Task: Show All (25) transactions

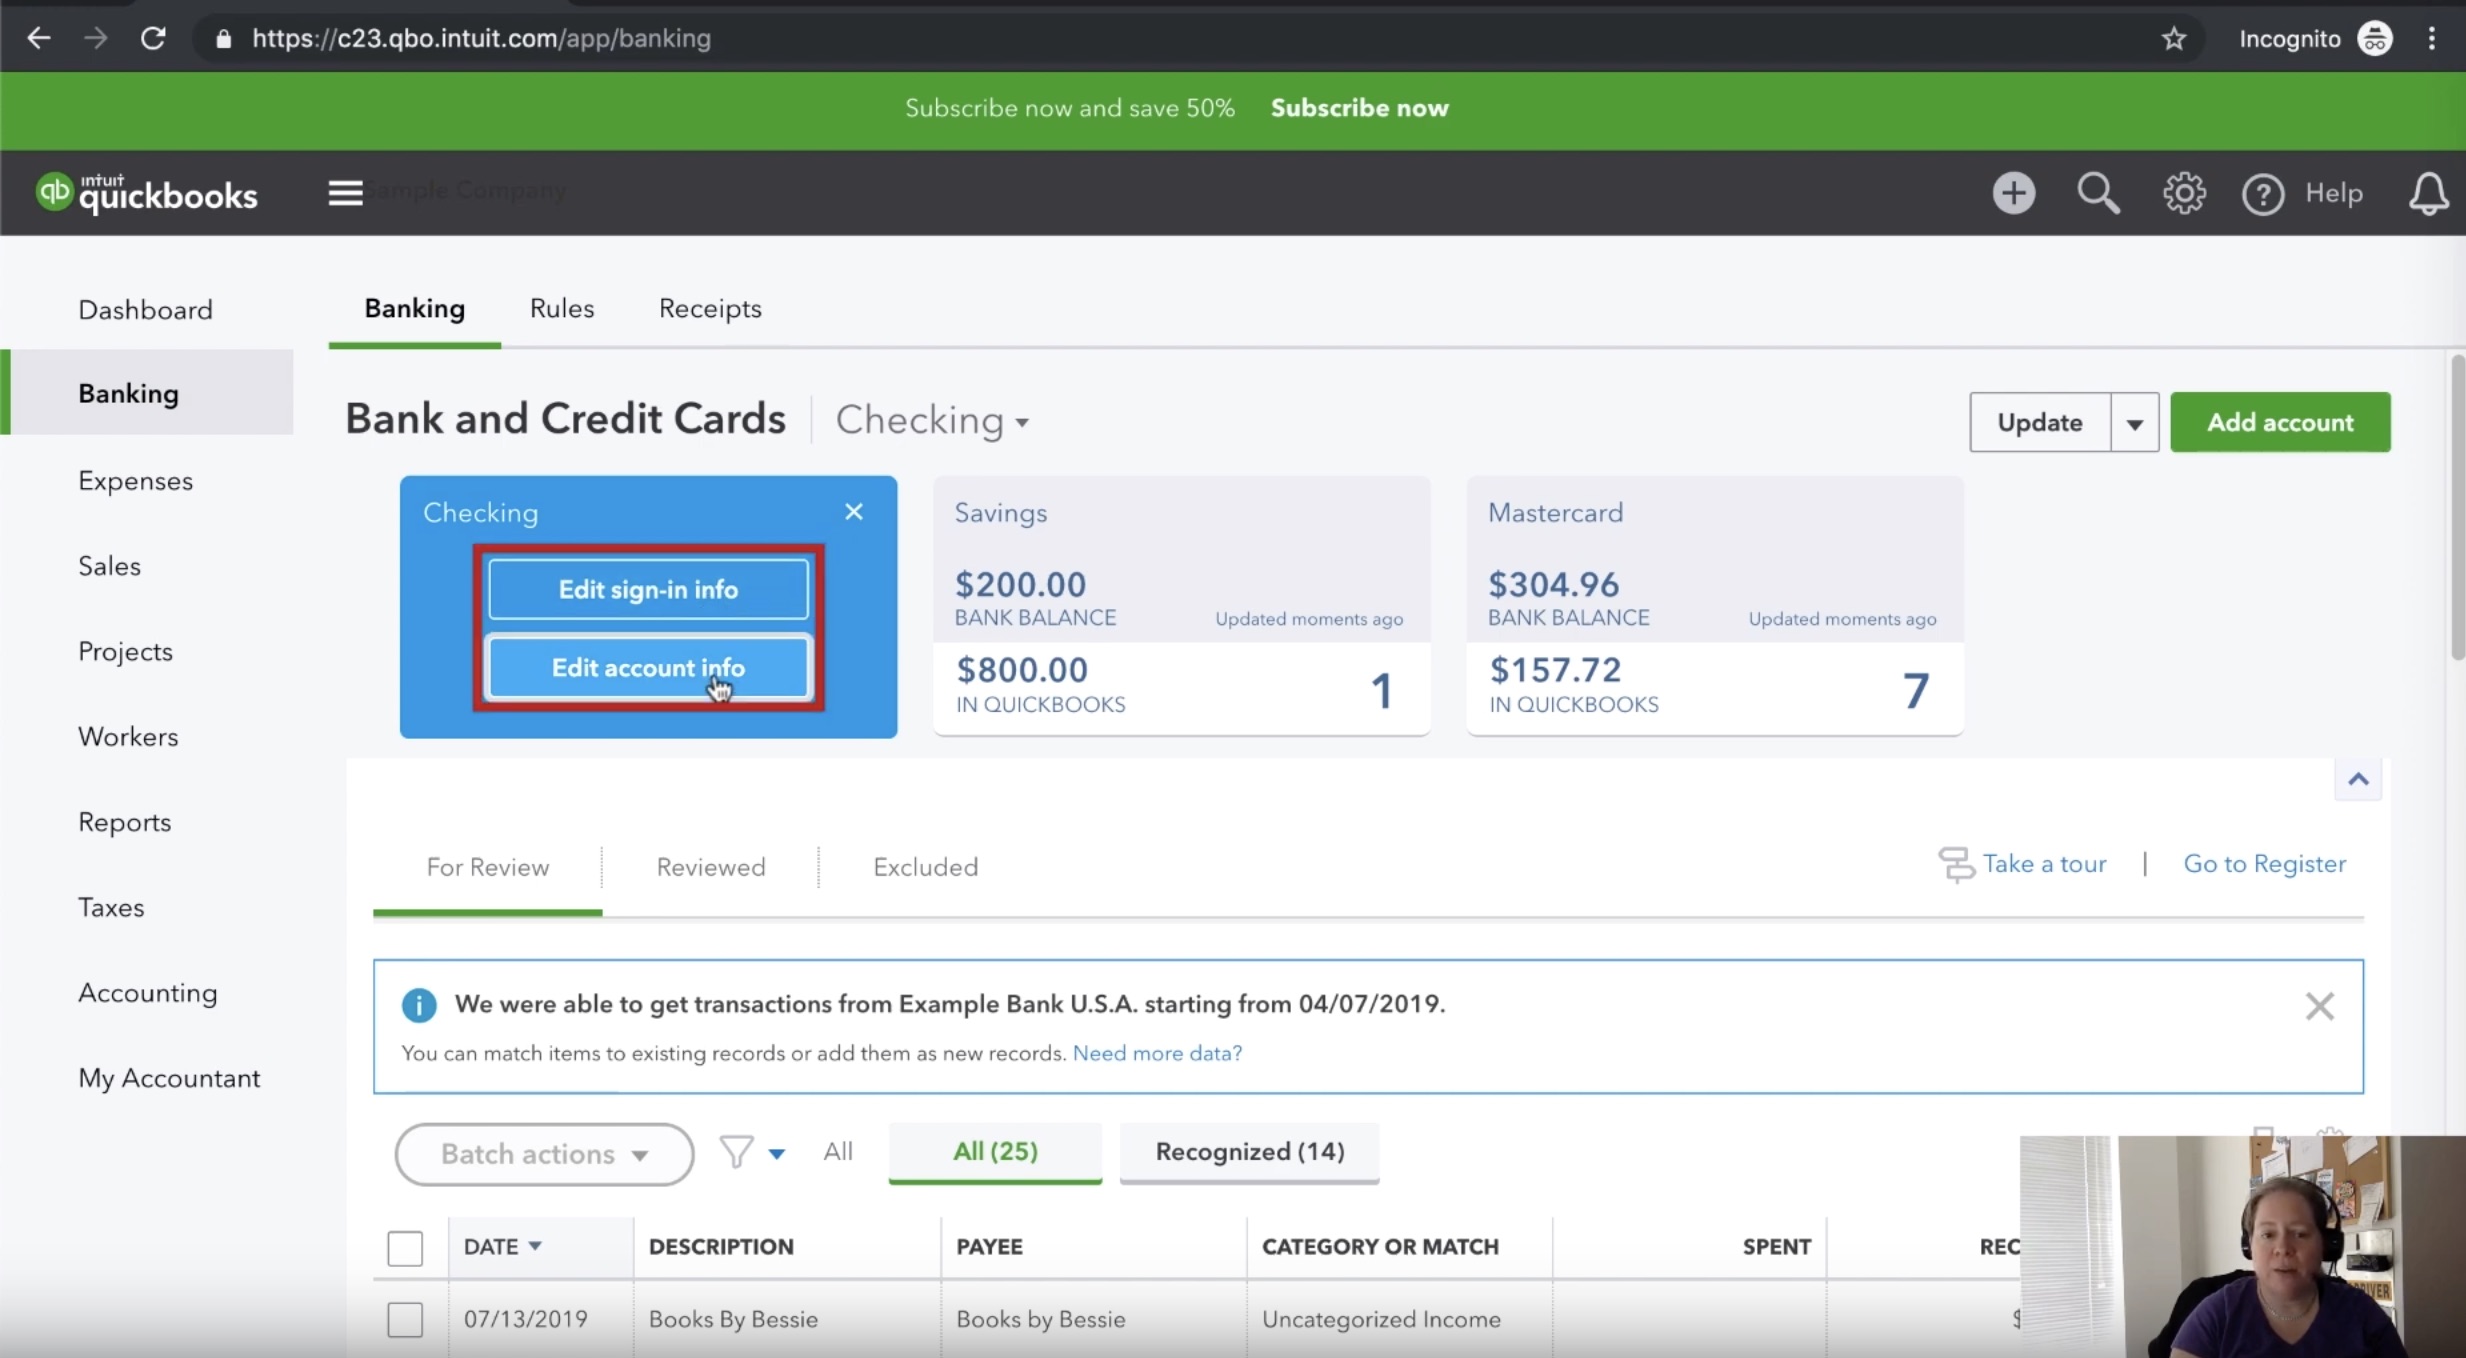Action: pyautogui.click(x=995, y=1152)
